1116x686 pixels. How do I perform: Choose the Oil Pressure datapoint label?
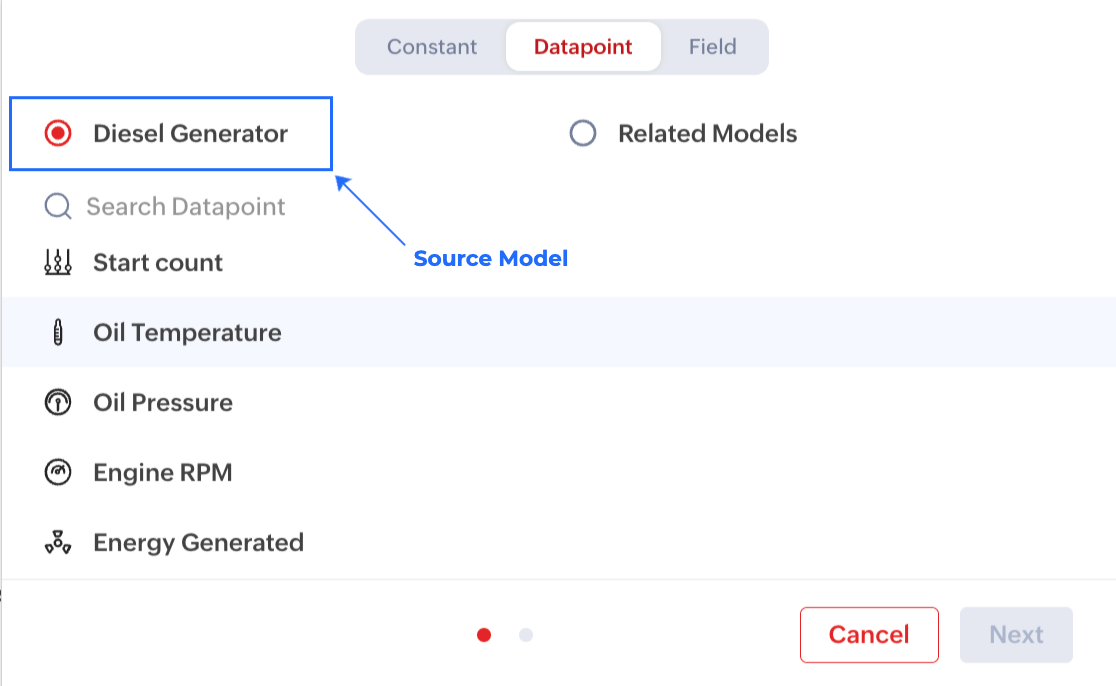tap(163, 403)
